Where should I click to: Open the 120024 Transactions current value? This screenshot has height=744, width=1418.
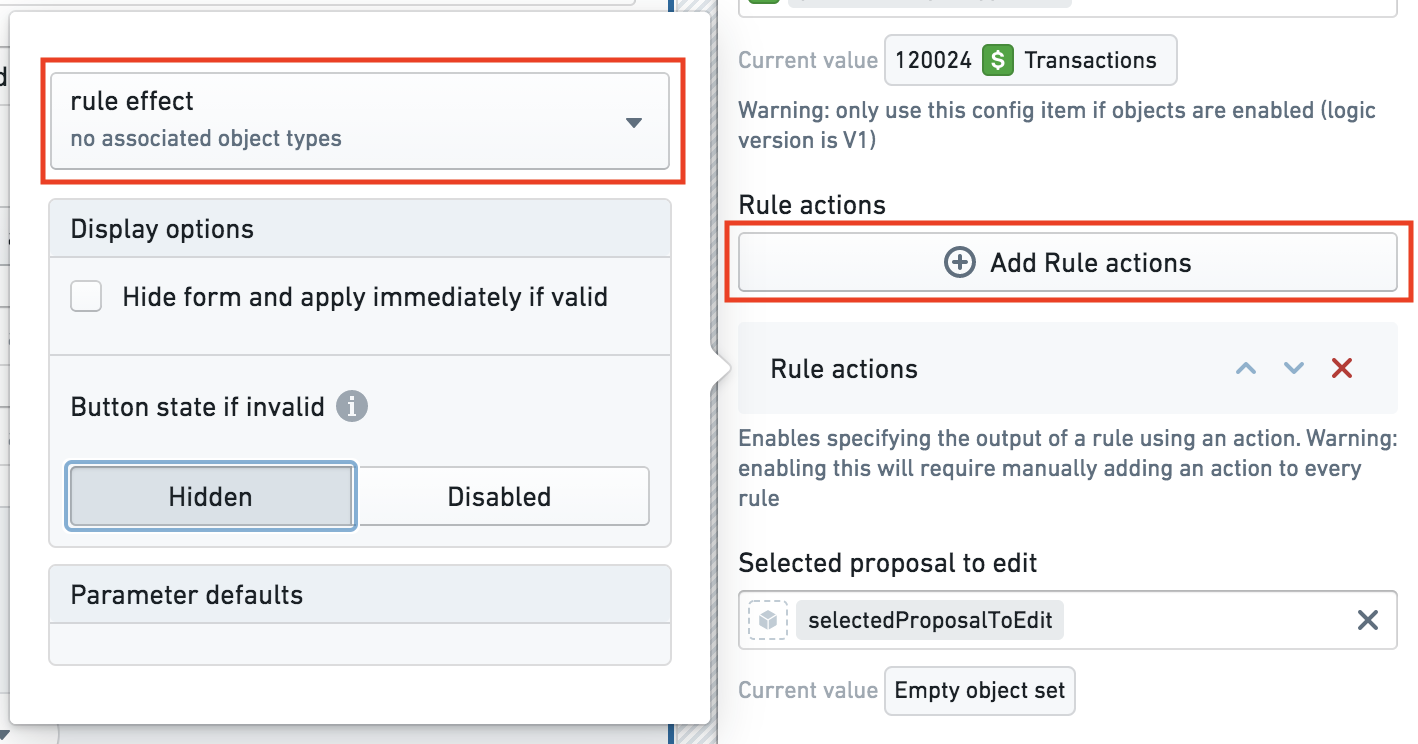pyautogui.click(x=1031, y=60)
